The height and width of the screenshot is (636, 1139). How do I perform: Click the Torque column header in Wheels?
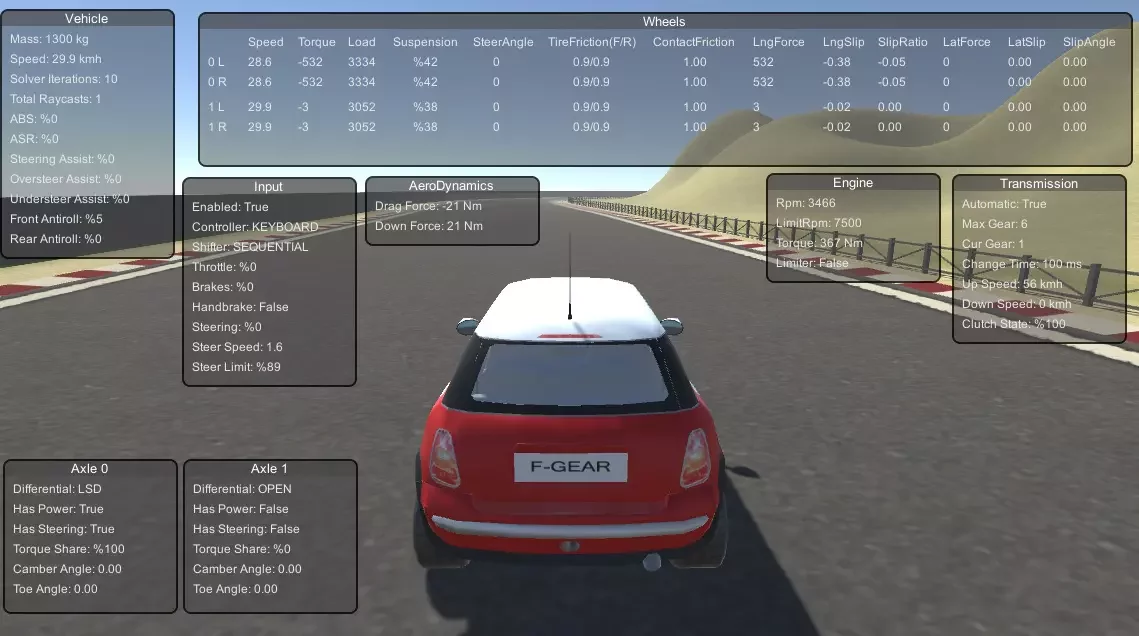(317, 42)
